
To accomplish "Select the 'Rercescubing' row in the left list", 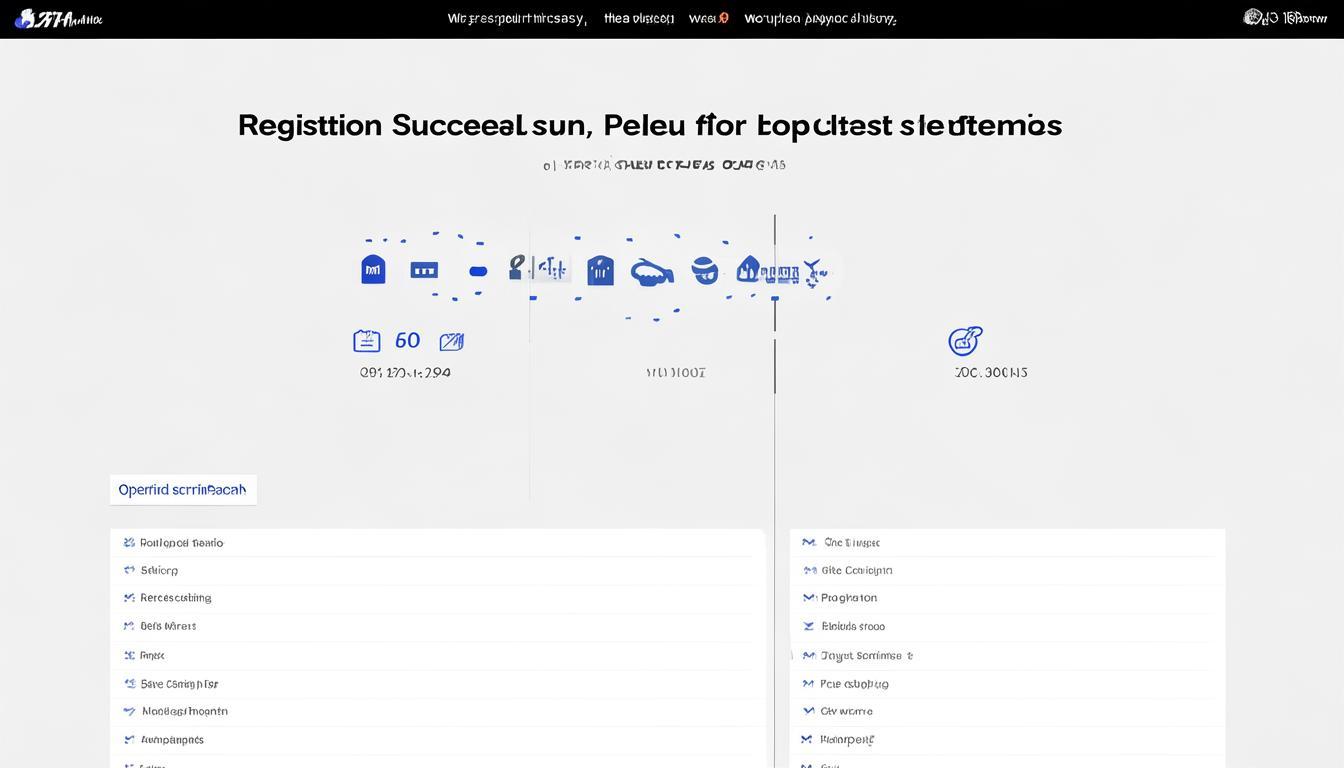I will [175, 598].
